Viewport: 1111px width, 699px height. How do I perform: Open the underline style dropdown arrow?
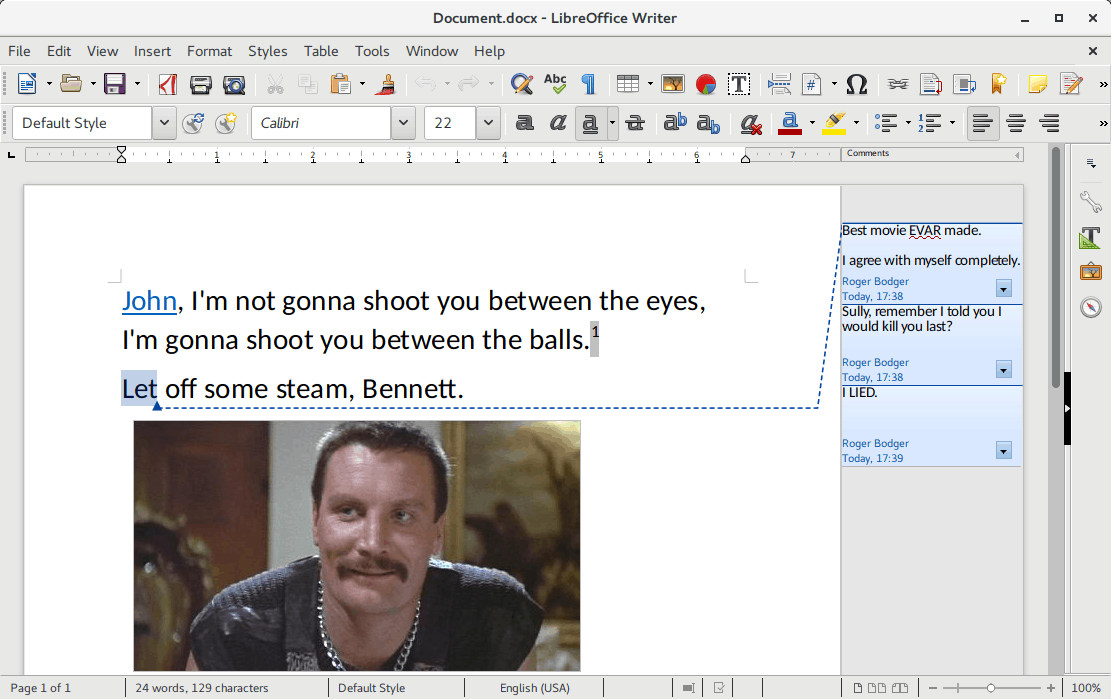(x=612, y=123)
